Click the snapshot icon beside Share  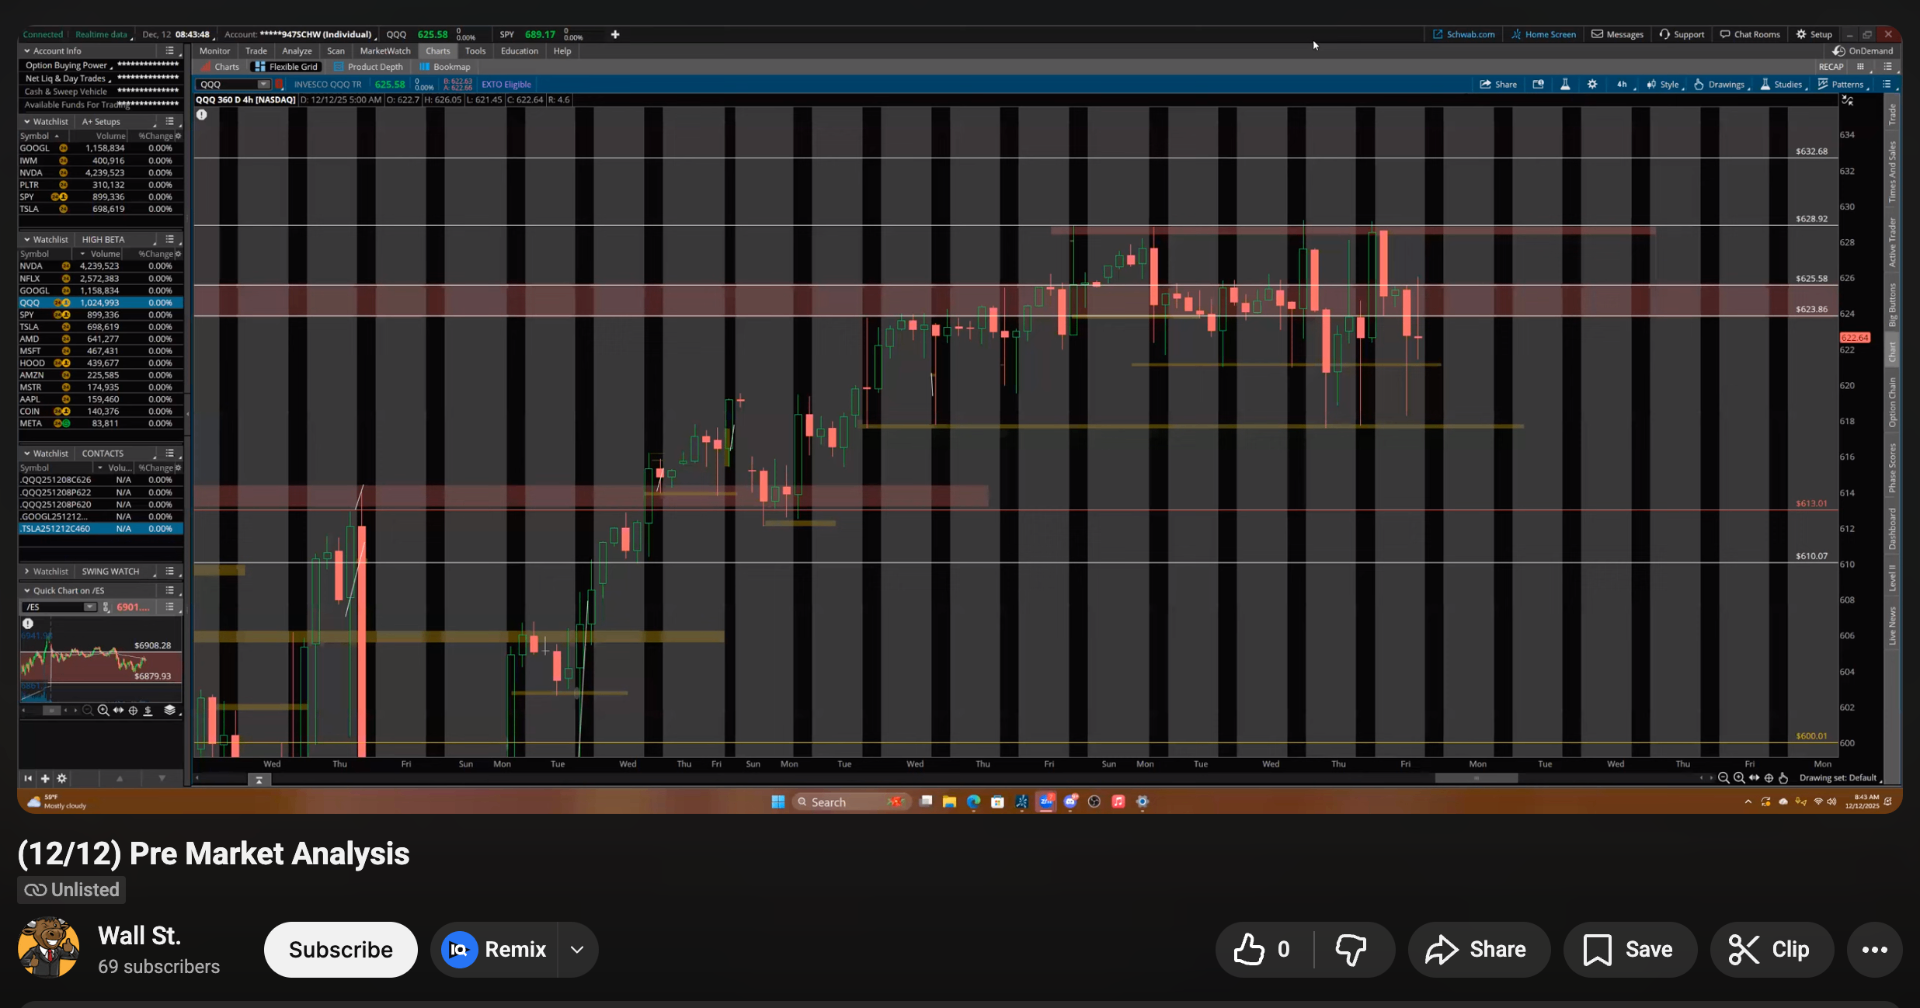[1538, 85]
